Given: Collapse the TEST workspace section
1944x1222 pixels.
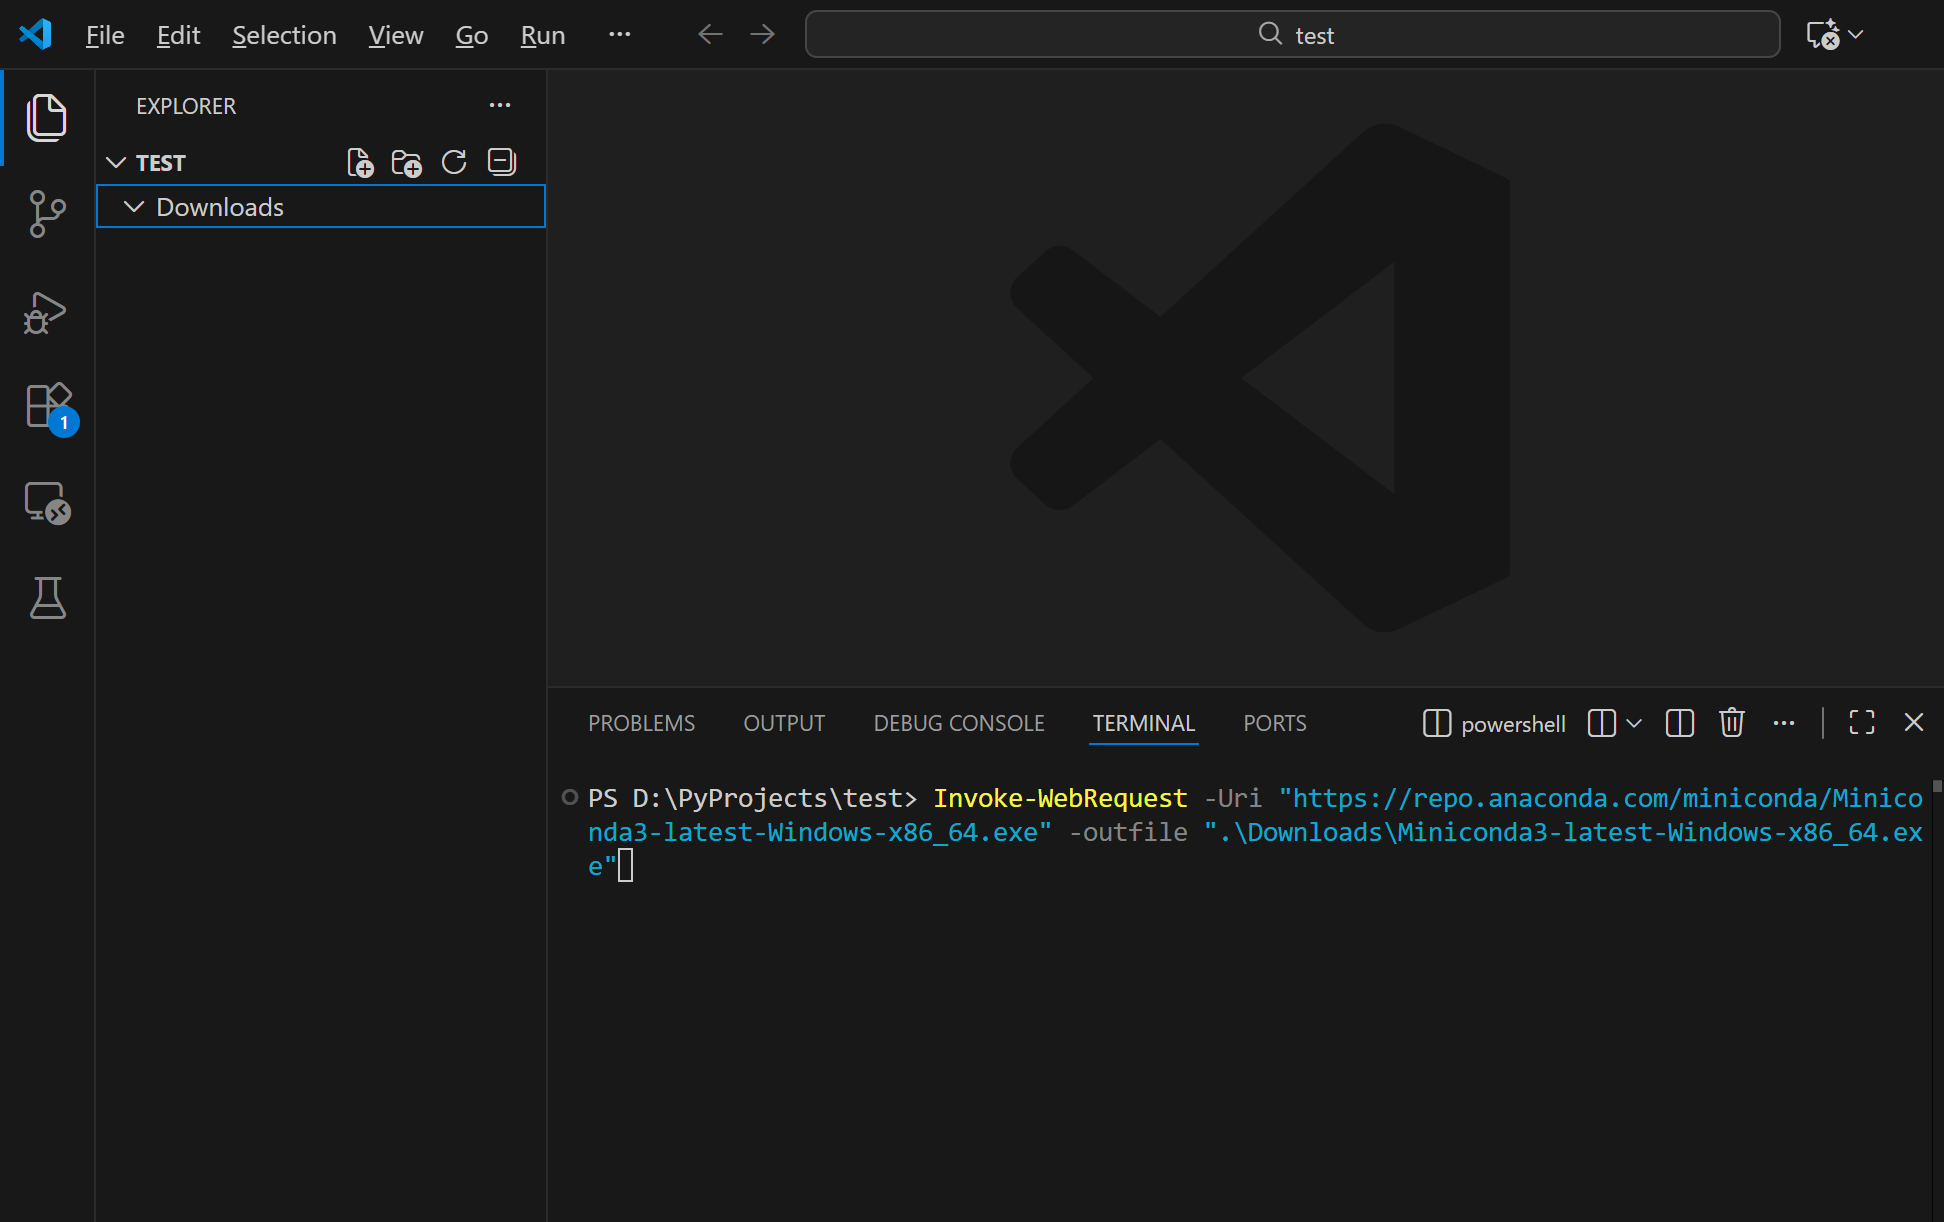Looking at the screenshot, I should [x=116, y=163].
